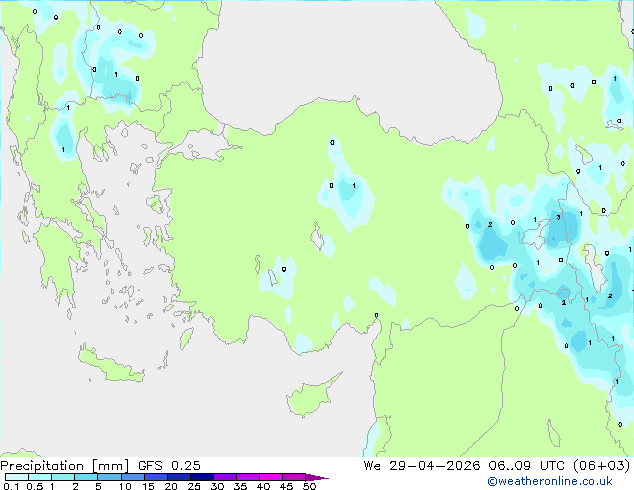Click the 35–40 mm legend swatch
Viewport: 634px width, 490px height.
coord(247,477)
